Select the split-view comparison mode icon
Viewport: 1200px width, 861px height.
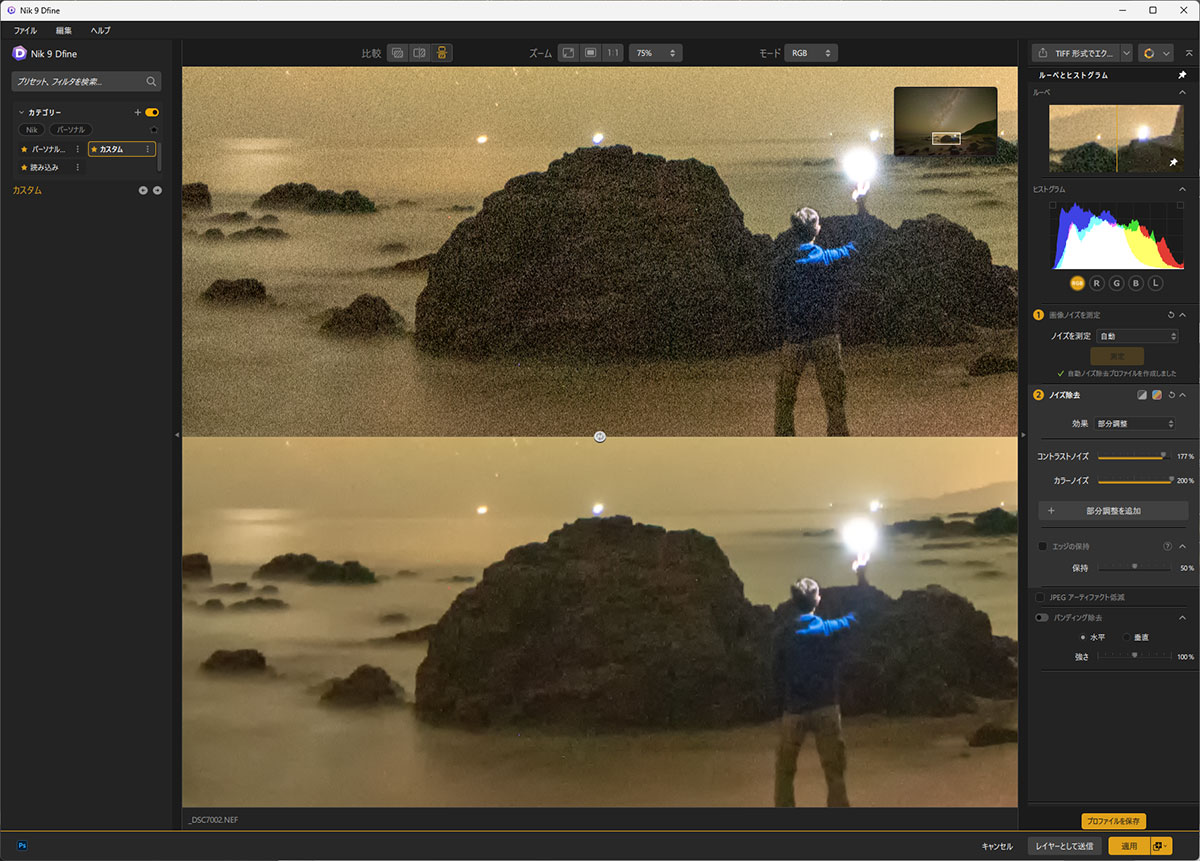click(x=419, y=53)
